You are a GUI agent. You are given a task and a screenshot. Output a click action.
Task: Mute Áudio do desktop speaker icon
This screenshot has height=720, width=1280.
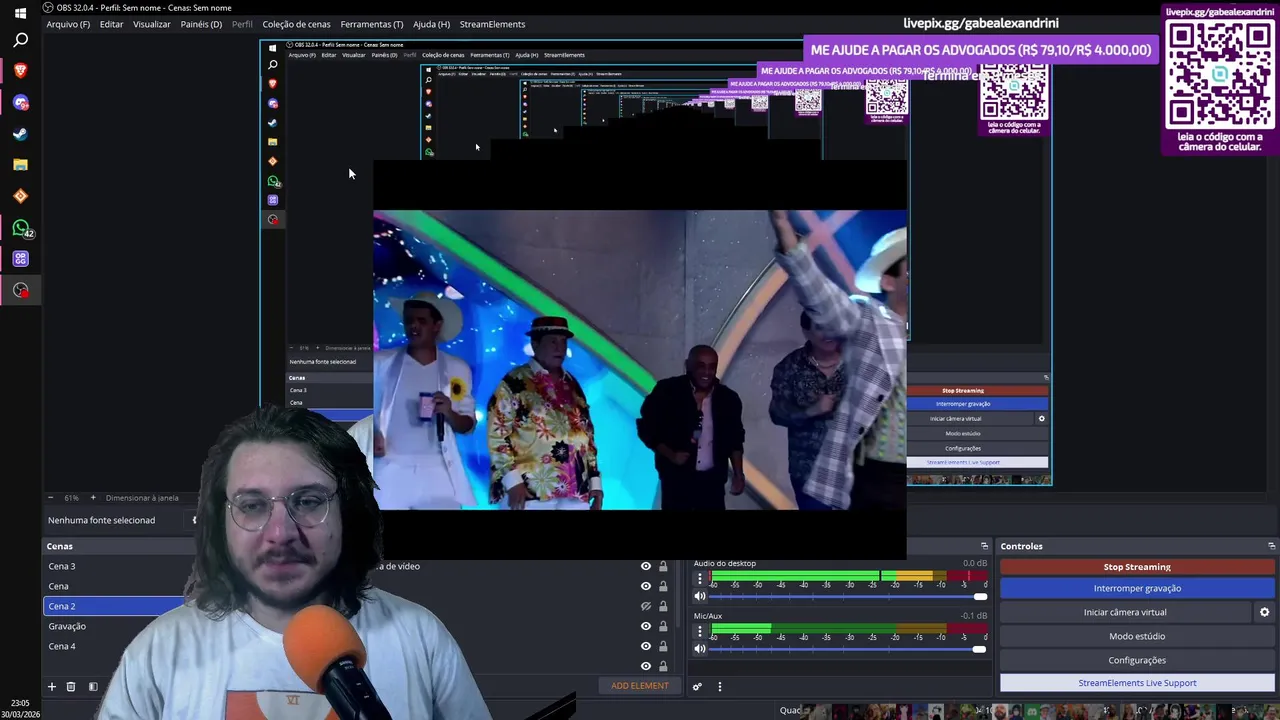click(700, 596)
